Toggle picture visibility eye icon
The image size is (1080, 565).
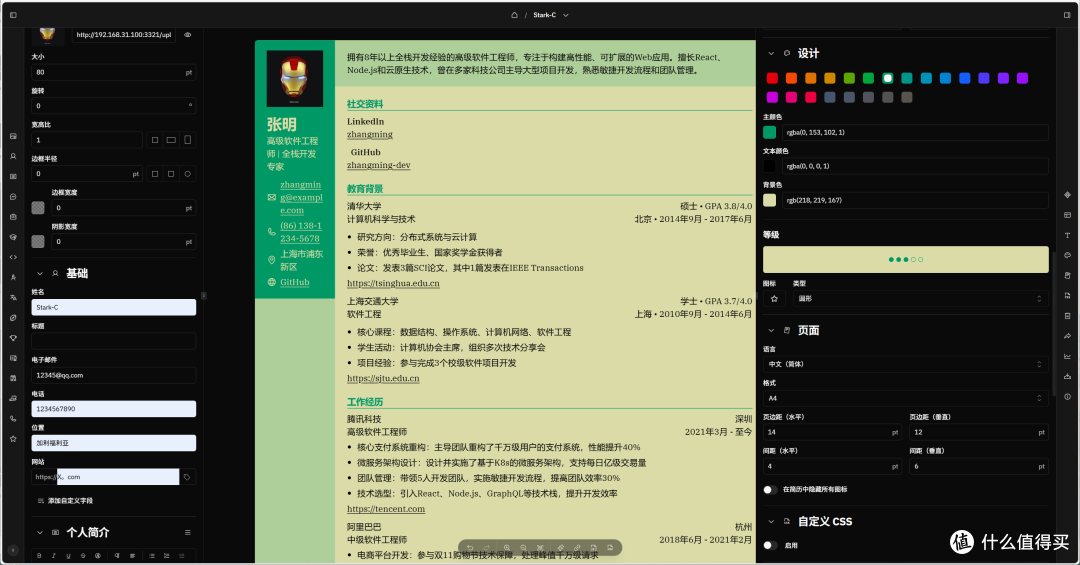tap(187, 34)
